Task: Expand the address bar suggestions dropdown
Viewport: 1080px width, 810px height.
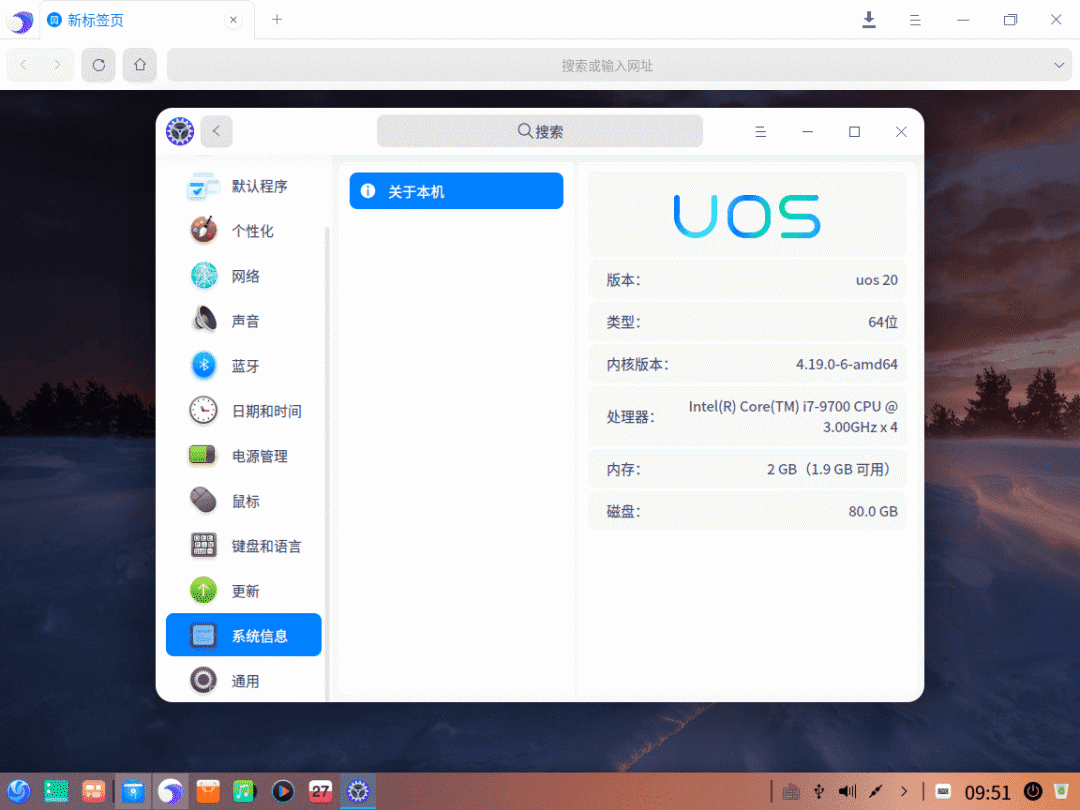Action: click(x=1057, y=64)
